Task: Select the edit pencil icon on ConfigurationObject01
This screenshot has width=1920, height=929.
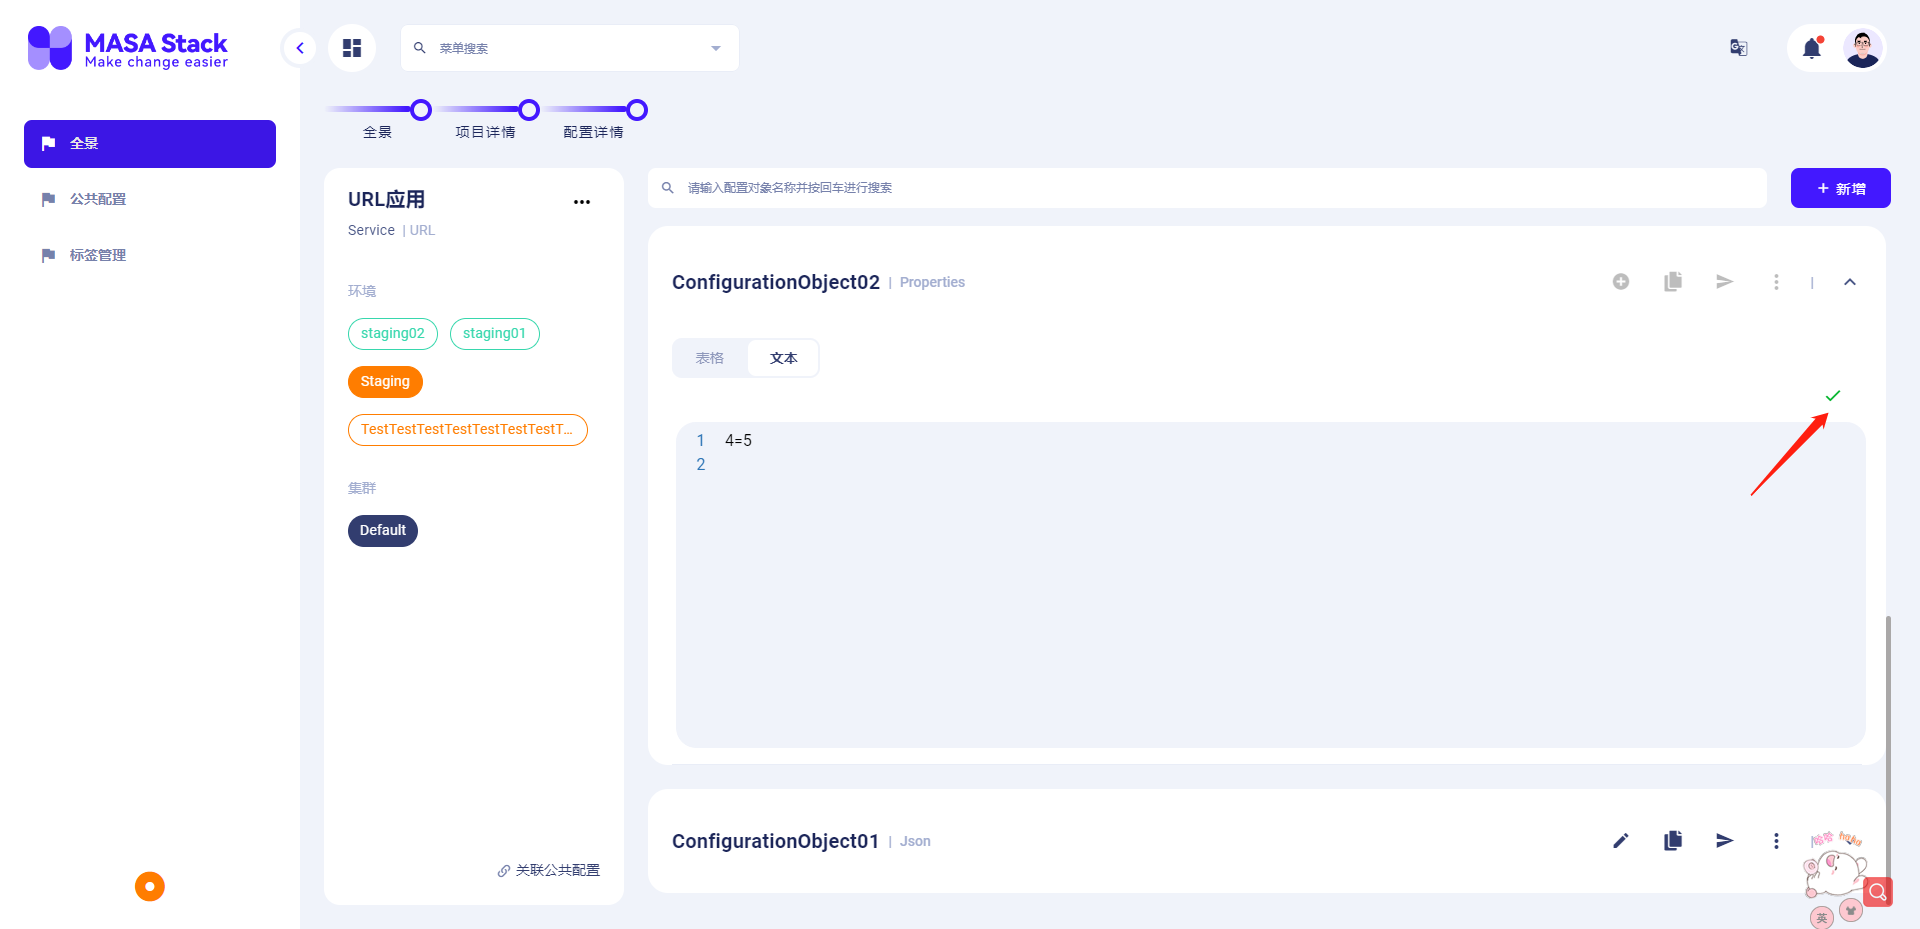Action: [x=1621, y=840]
